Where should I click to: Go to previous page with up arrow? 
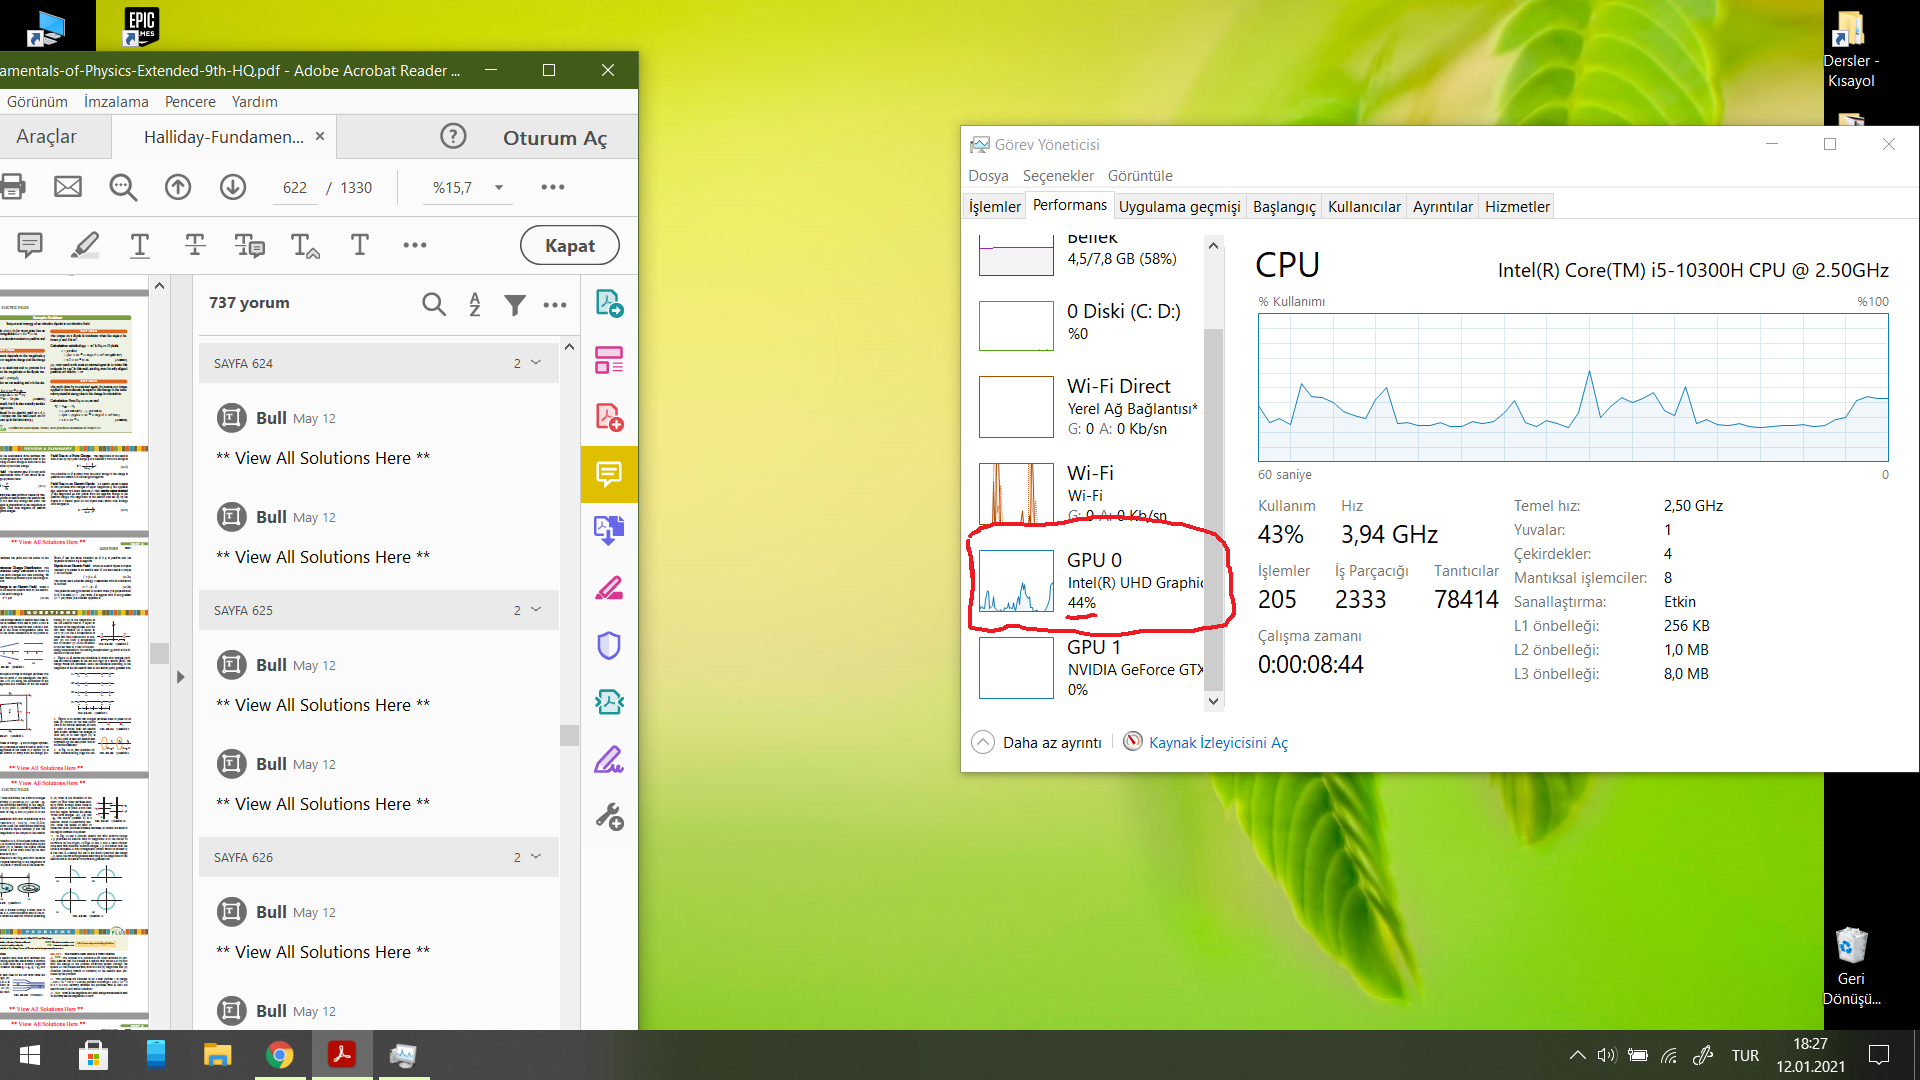coord(178,187)
